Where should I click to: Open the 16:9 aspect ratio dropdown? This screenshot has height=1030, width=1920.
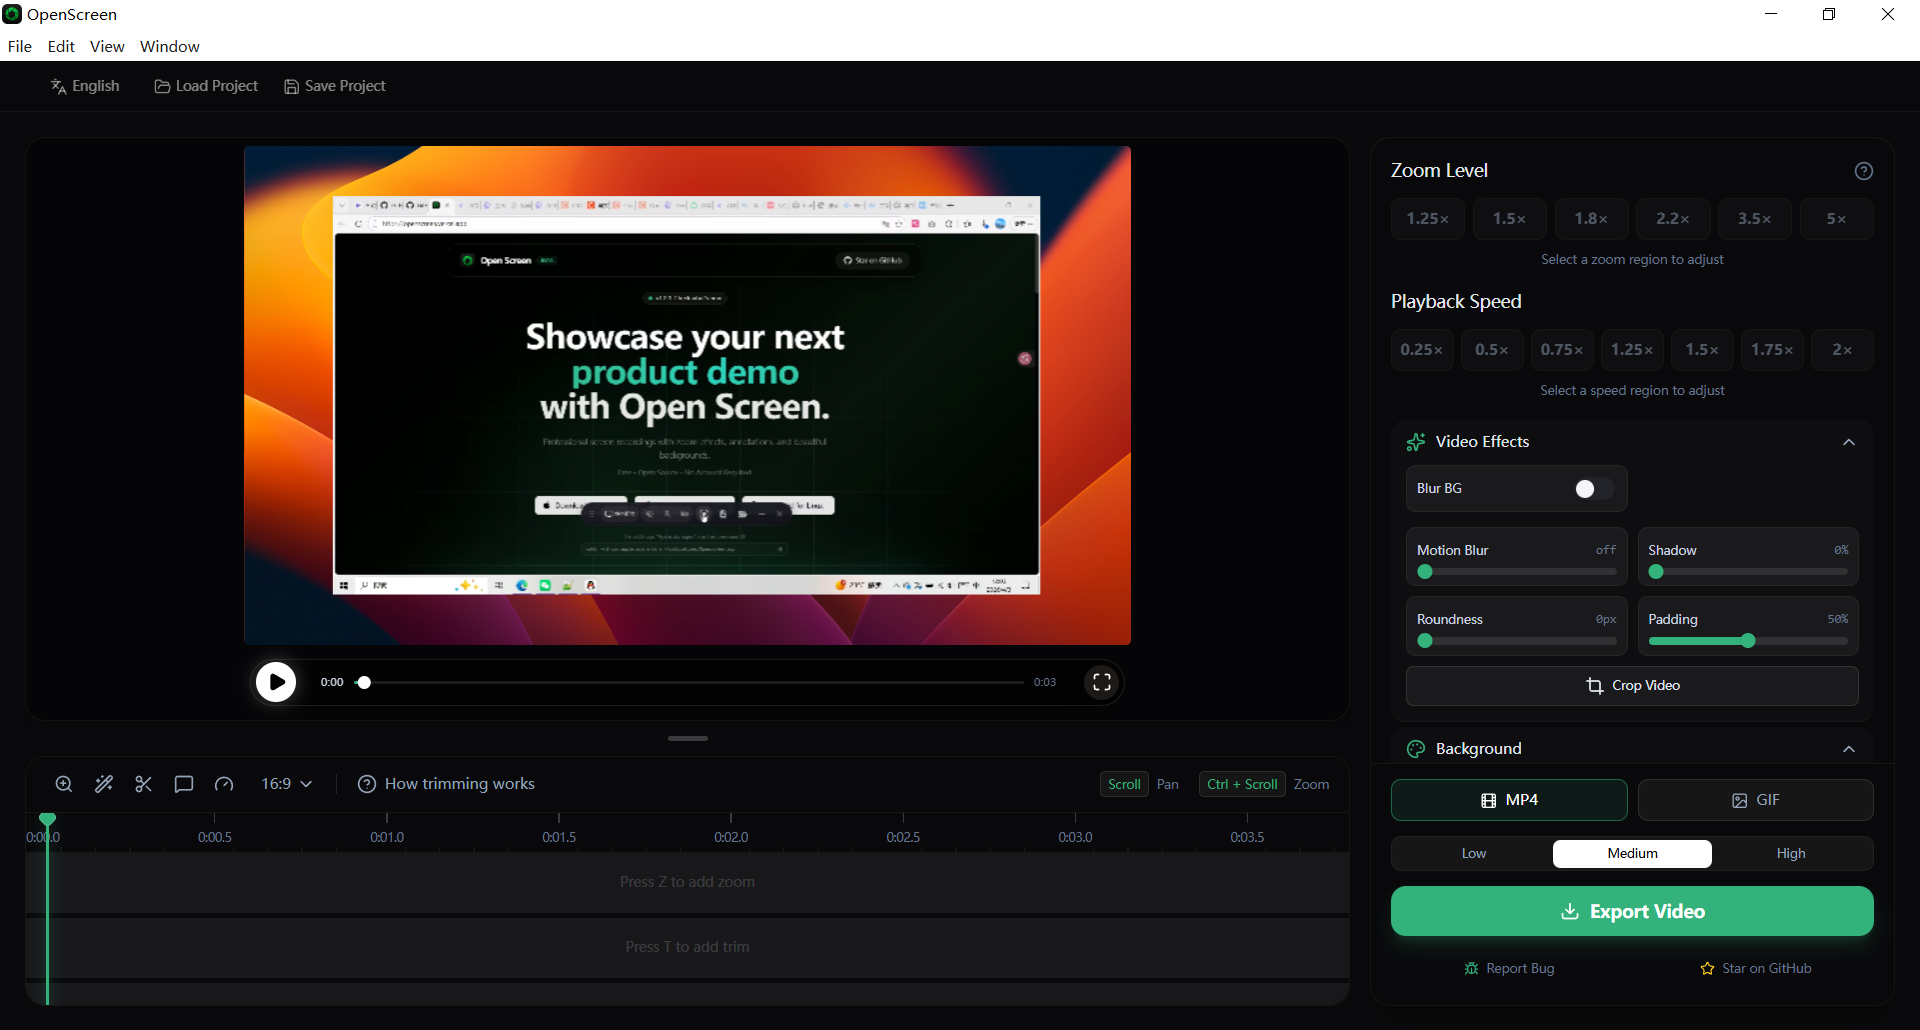[287, 784]
